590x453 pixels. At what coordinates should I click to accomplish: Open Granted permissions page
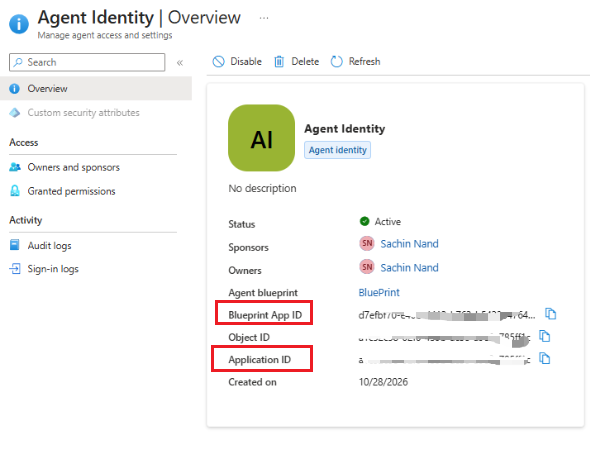[71, 191]
